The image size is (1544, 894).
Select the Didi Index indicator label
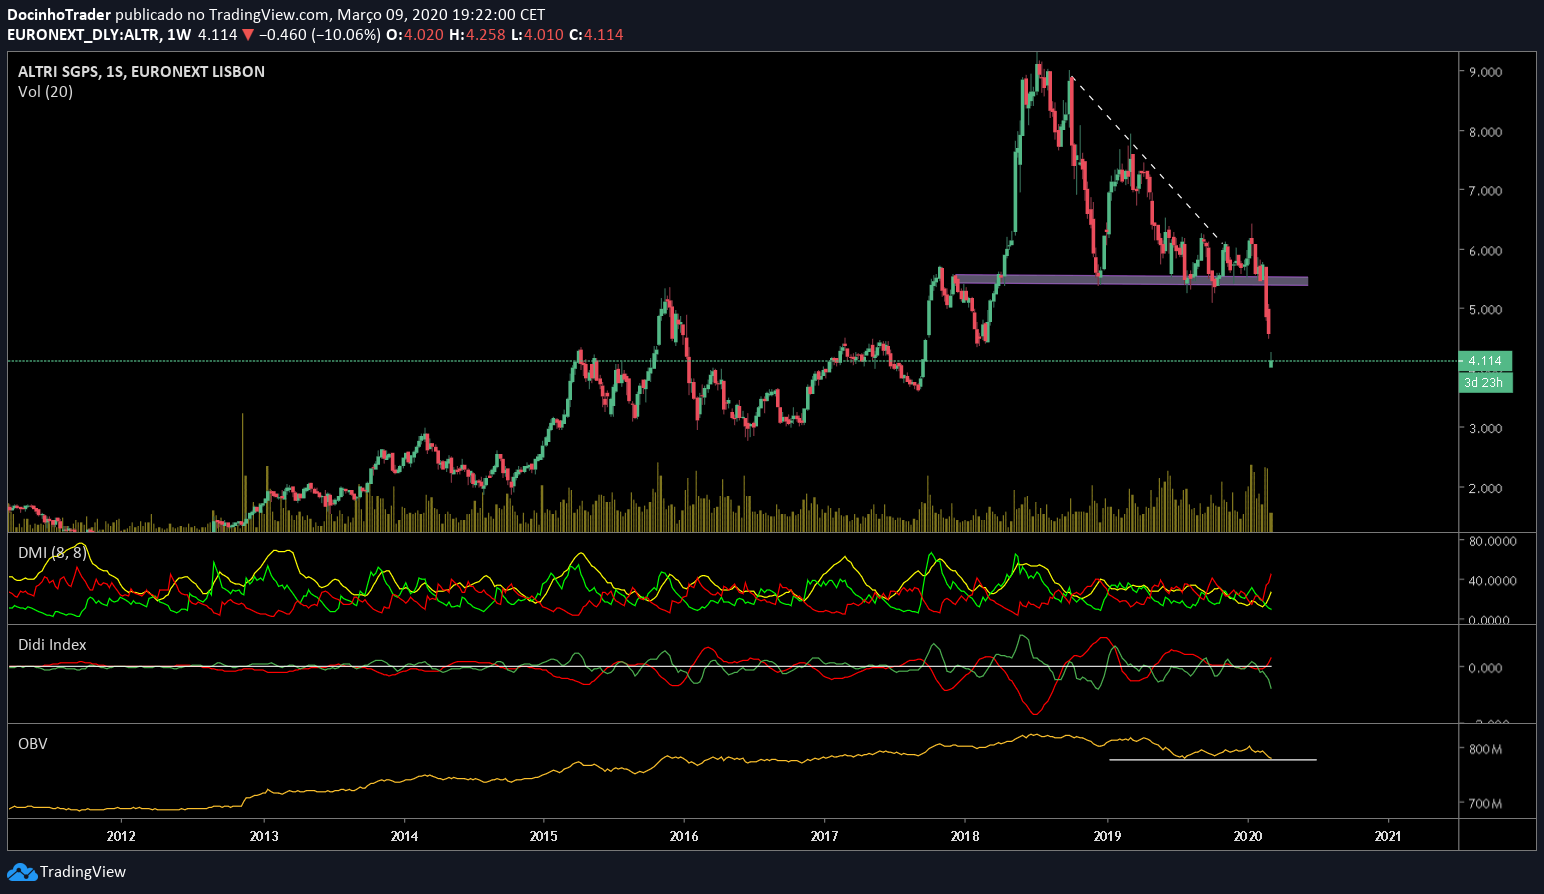52,645
